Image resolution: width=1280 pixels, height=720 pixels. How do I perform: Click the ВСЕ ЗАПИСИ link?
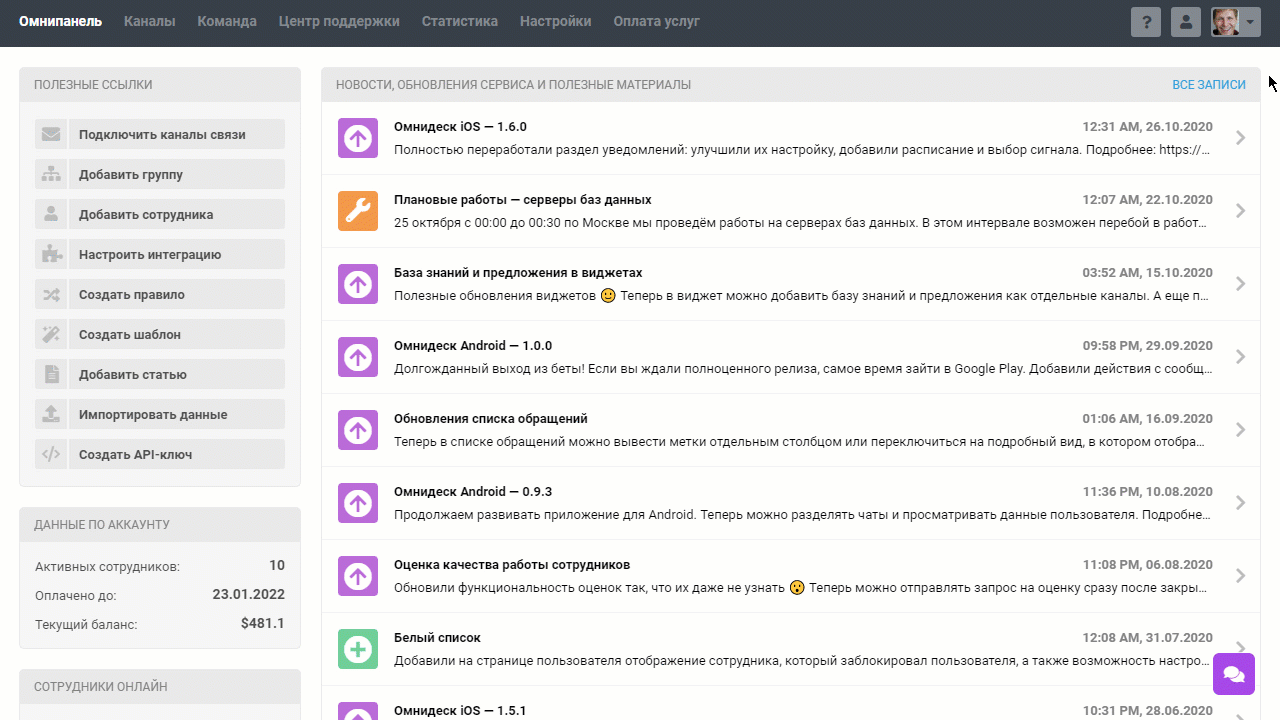[x=1209, y=85]
